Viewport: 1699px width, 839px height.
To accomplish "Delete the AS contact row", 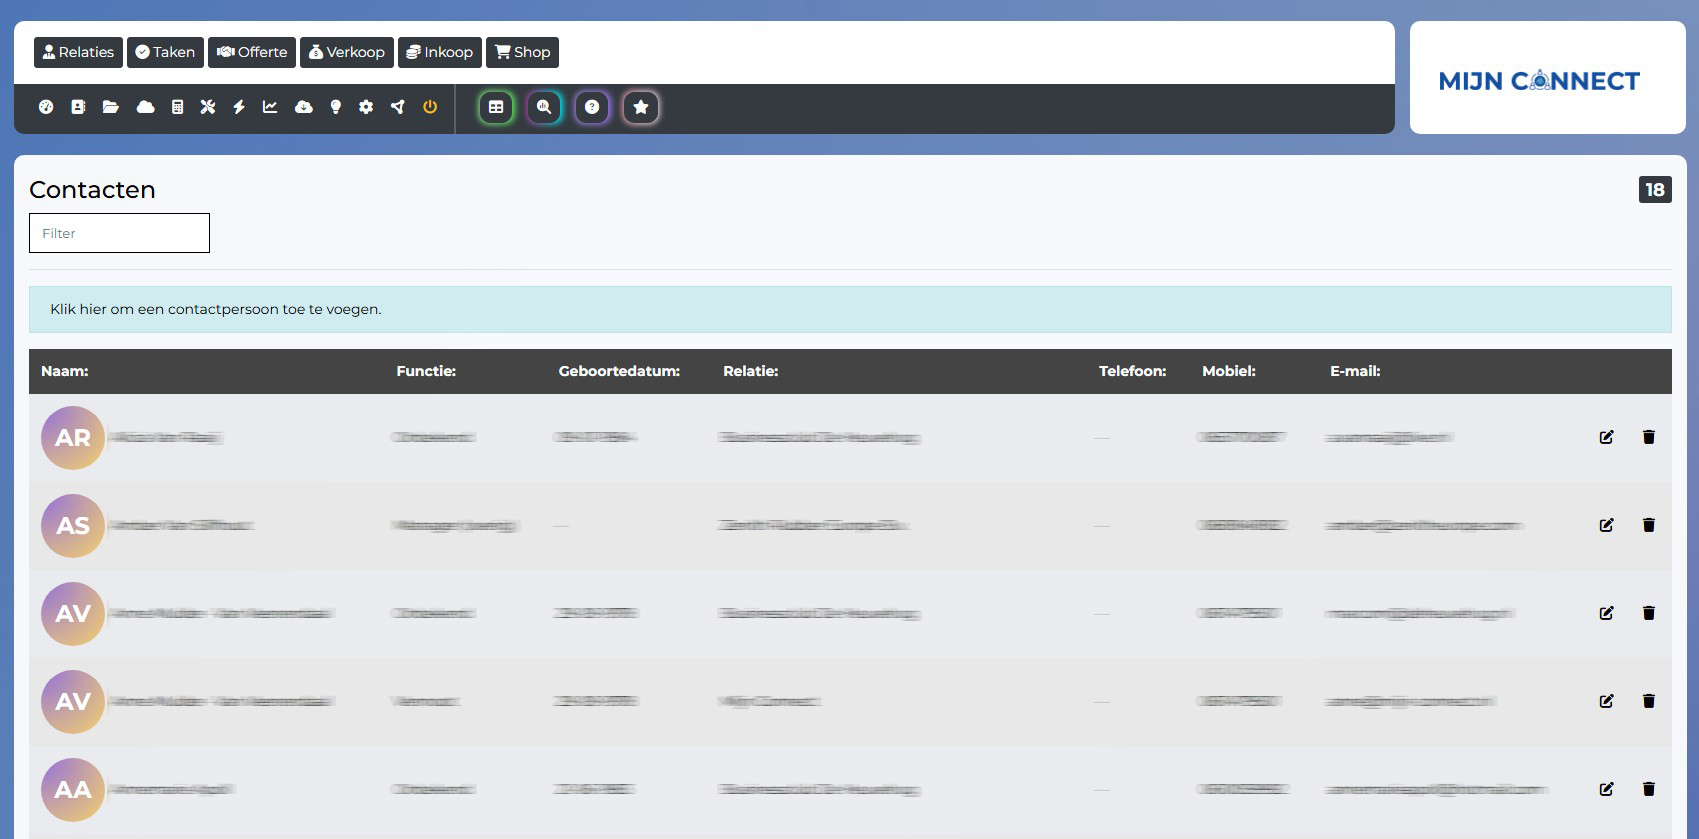I will [x=1649, y=525].
